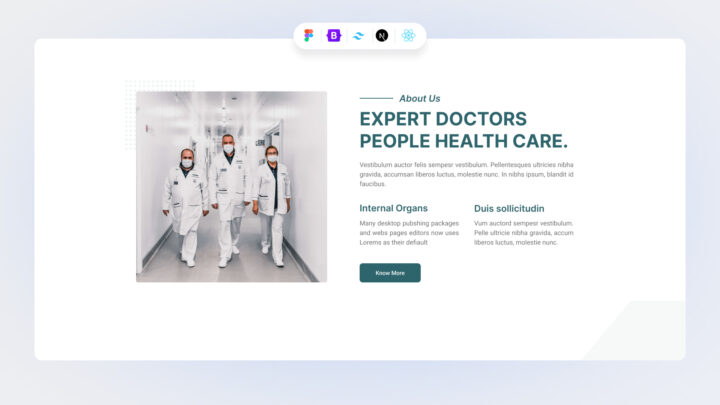Click the dotted pattern behind the photo

pyautogui.click(x=130, y=115)
